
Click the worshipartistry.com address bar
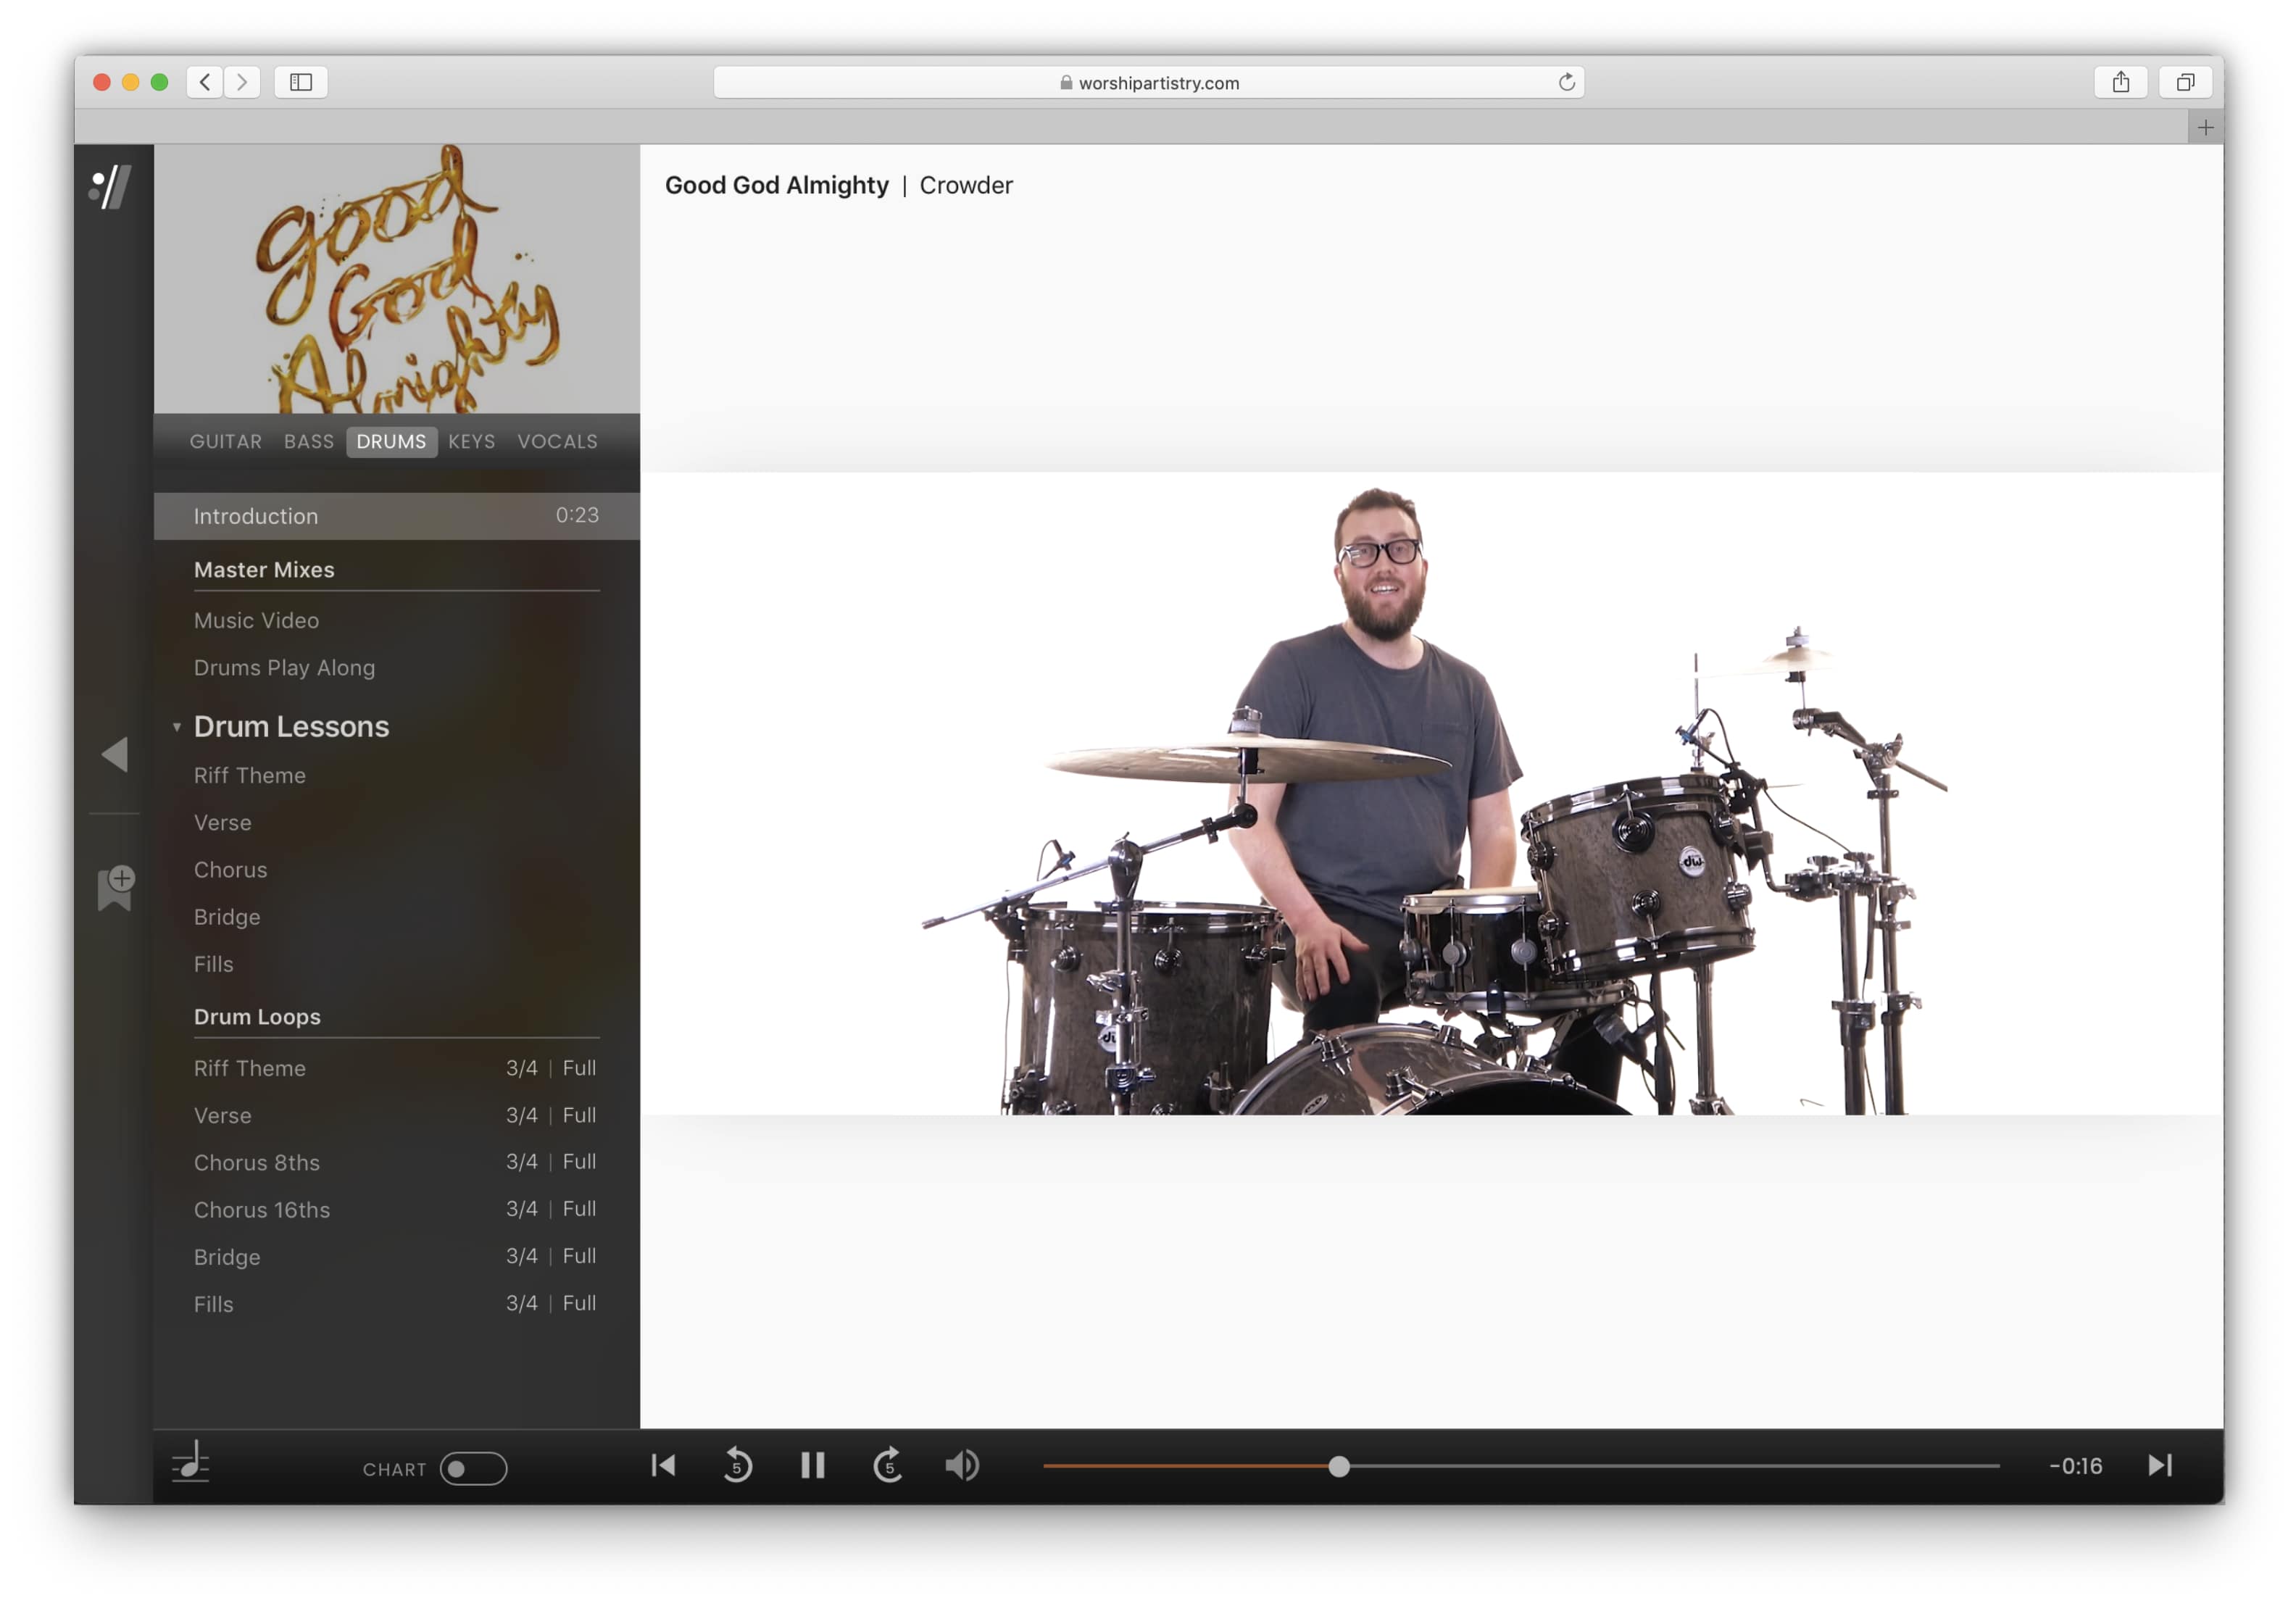[1148, 83]
